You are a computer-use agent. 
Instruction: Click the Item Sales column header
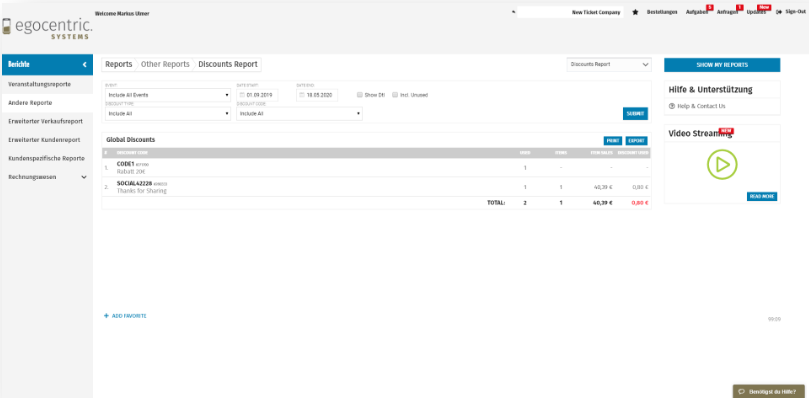pyautogui.click(x=602, y=153)
